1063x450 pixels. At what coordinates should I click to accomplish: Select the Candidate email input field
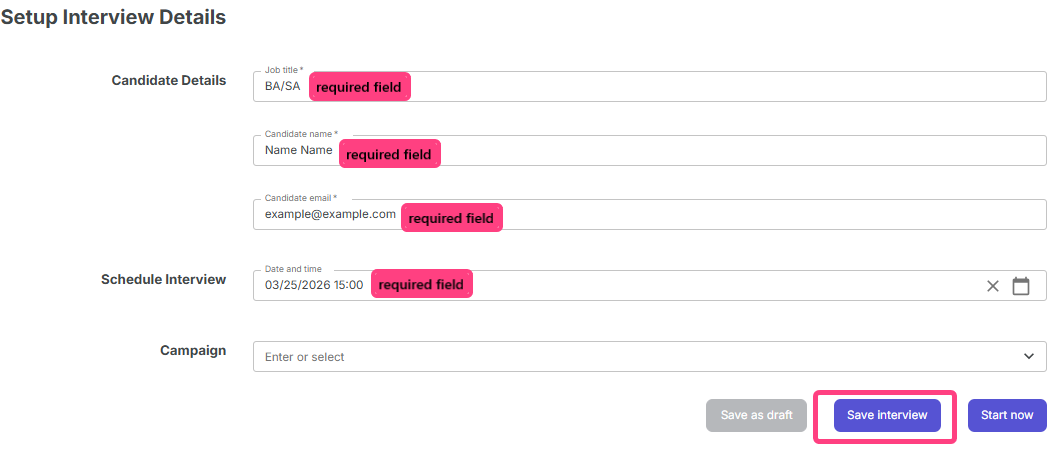point(750,214)
